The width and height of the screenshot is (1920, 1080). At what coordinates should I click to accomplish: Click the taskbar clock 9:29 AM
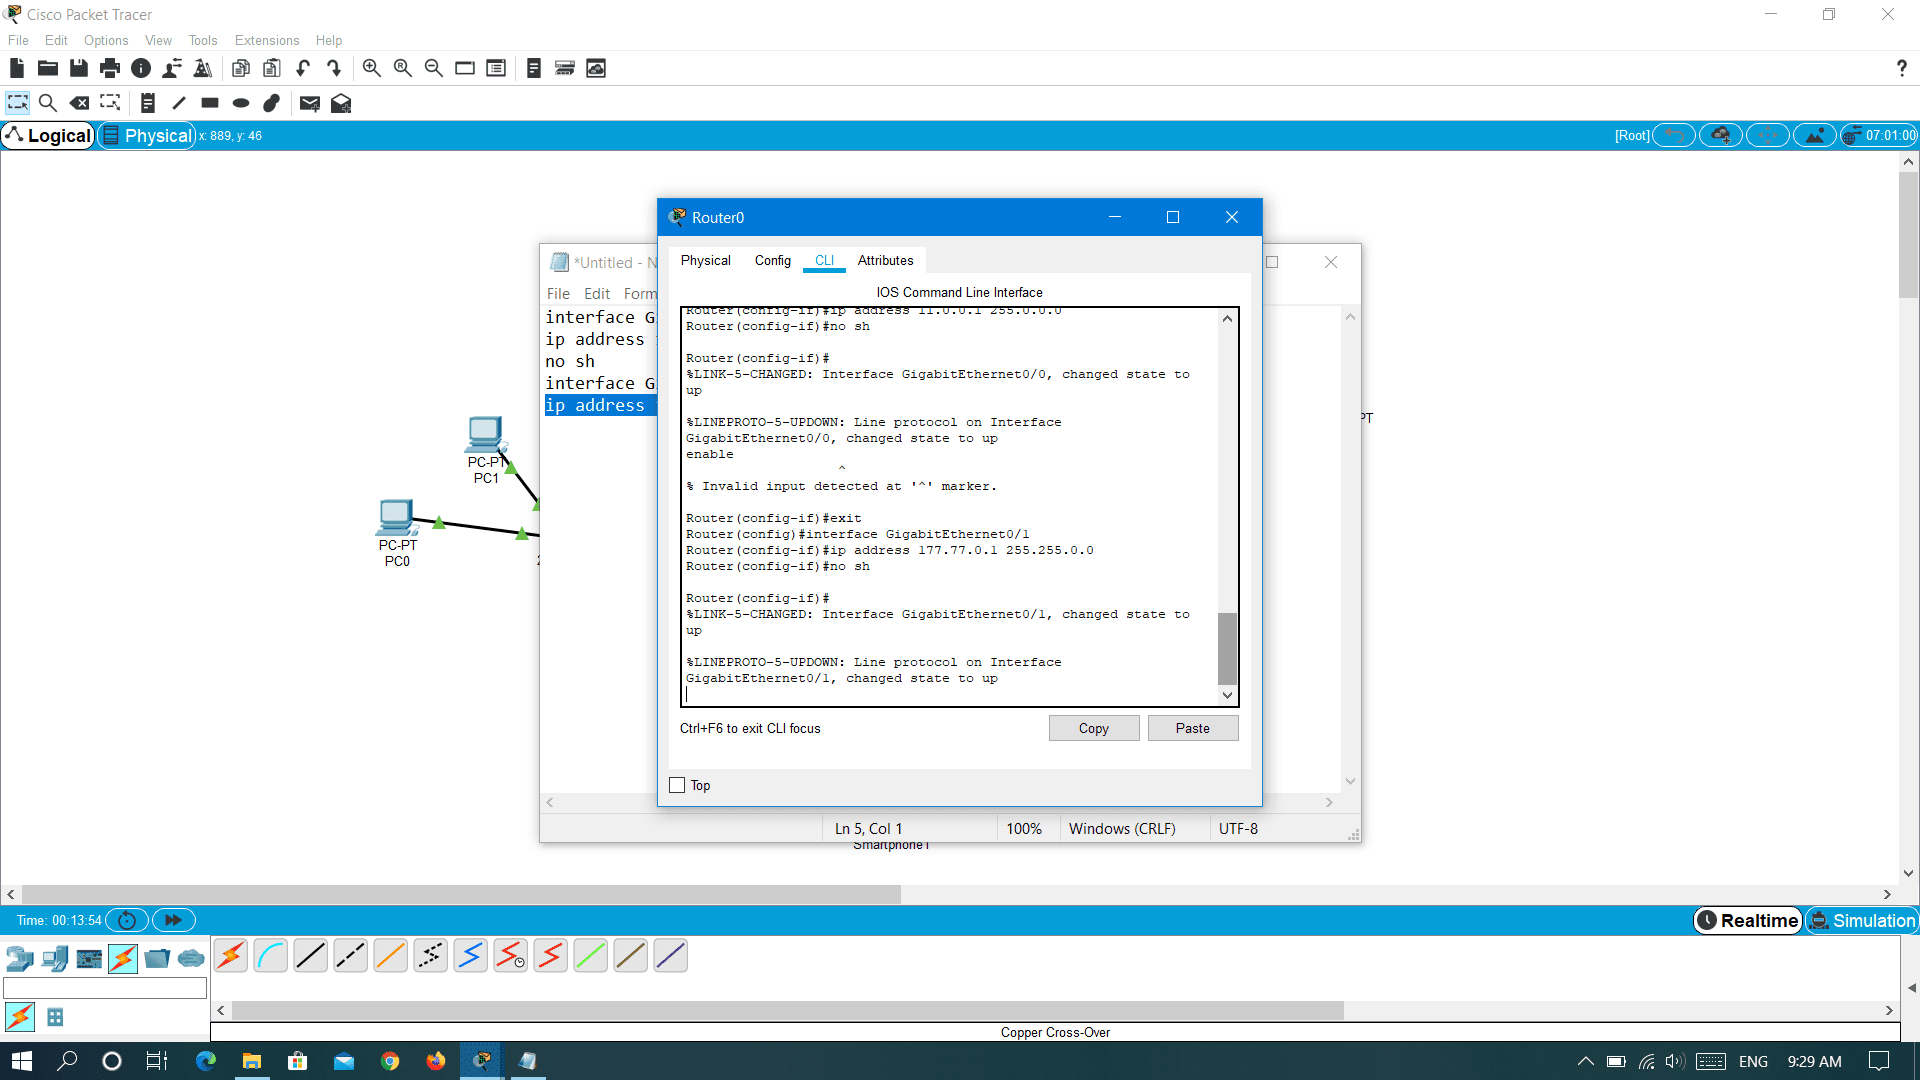point(1814,1061)
